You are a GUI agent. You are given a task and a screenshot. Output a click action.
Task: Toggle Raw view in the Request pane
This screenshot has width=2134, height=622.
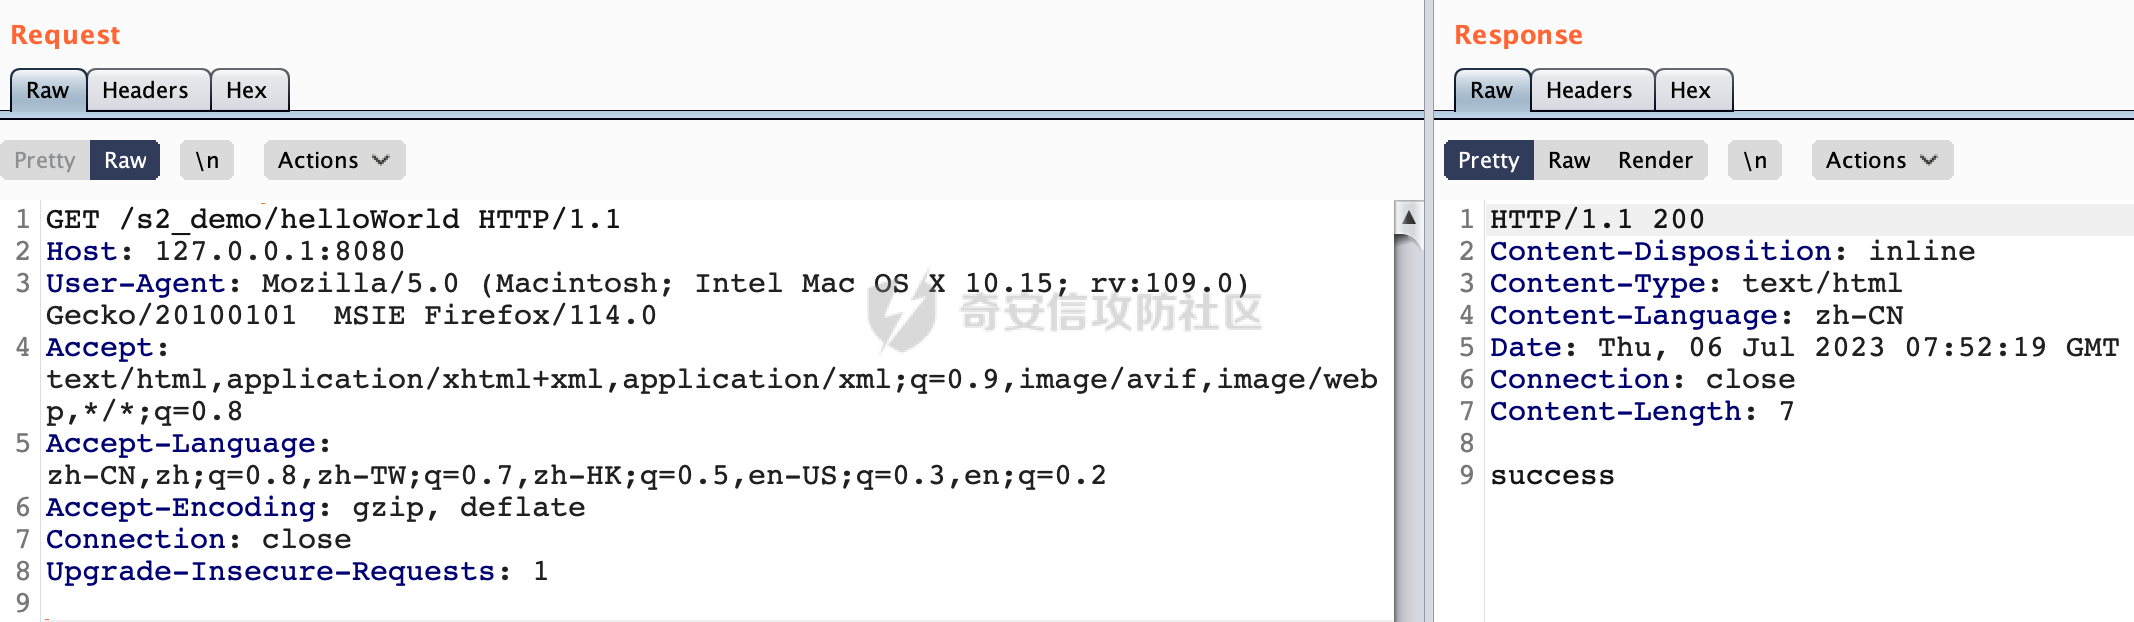125,160
